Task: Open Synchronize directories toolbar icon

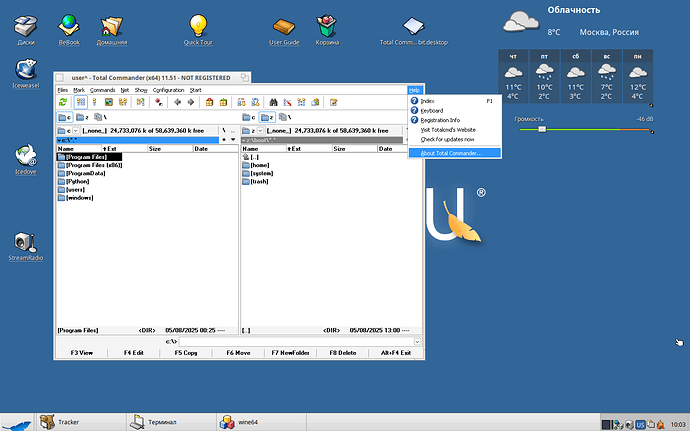Action: click(x=301, y=102)
